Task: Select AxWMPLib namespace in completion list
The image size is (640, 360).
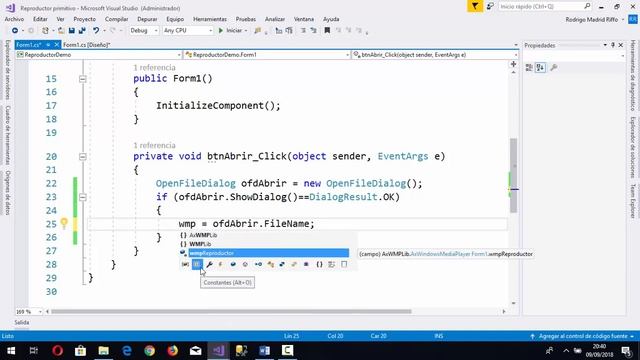Action: click(203, 235)
